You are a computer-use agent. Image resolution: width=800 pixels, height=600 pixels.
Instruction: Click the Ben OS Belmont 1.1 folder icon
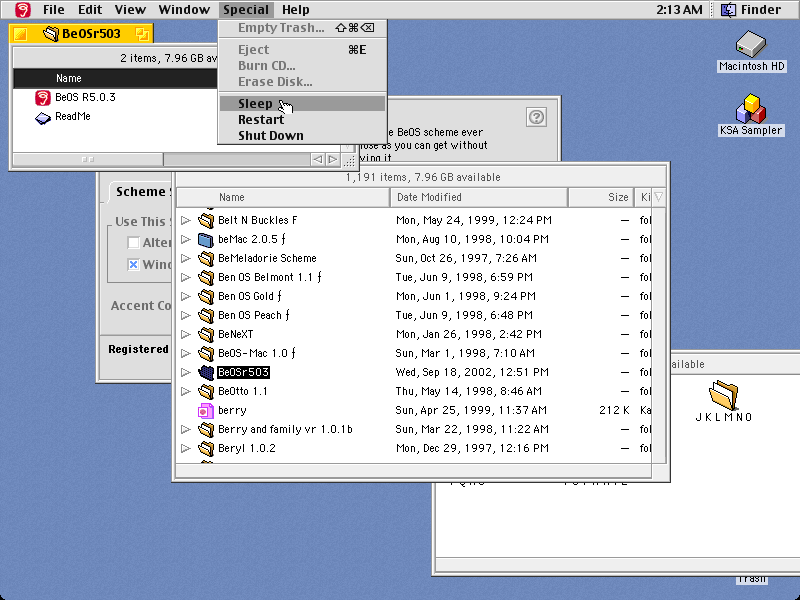206,277
